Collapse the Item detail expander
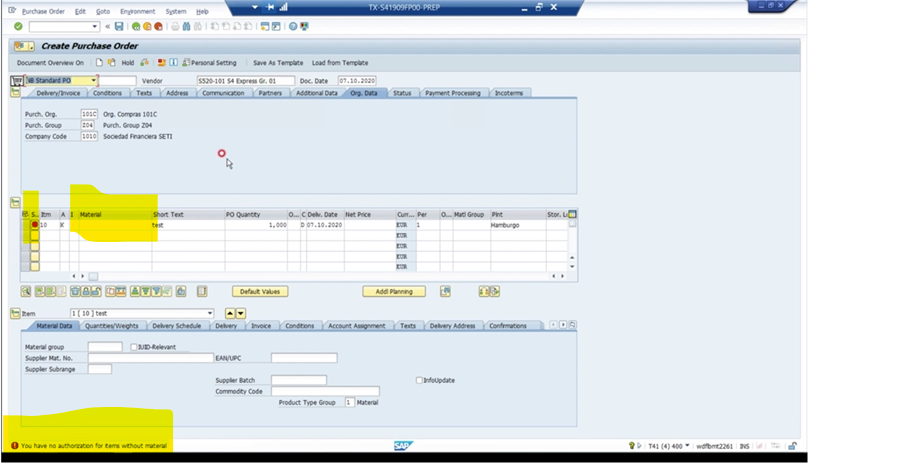 pyautogui.click(x=15, y=314)
